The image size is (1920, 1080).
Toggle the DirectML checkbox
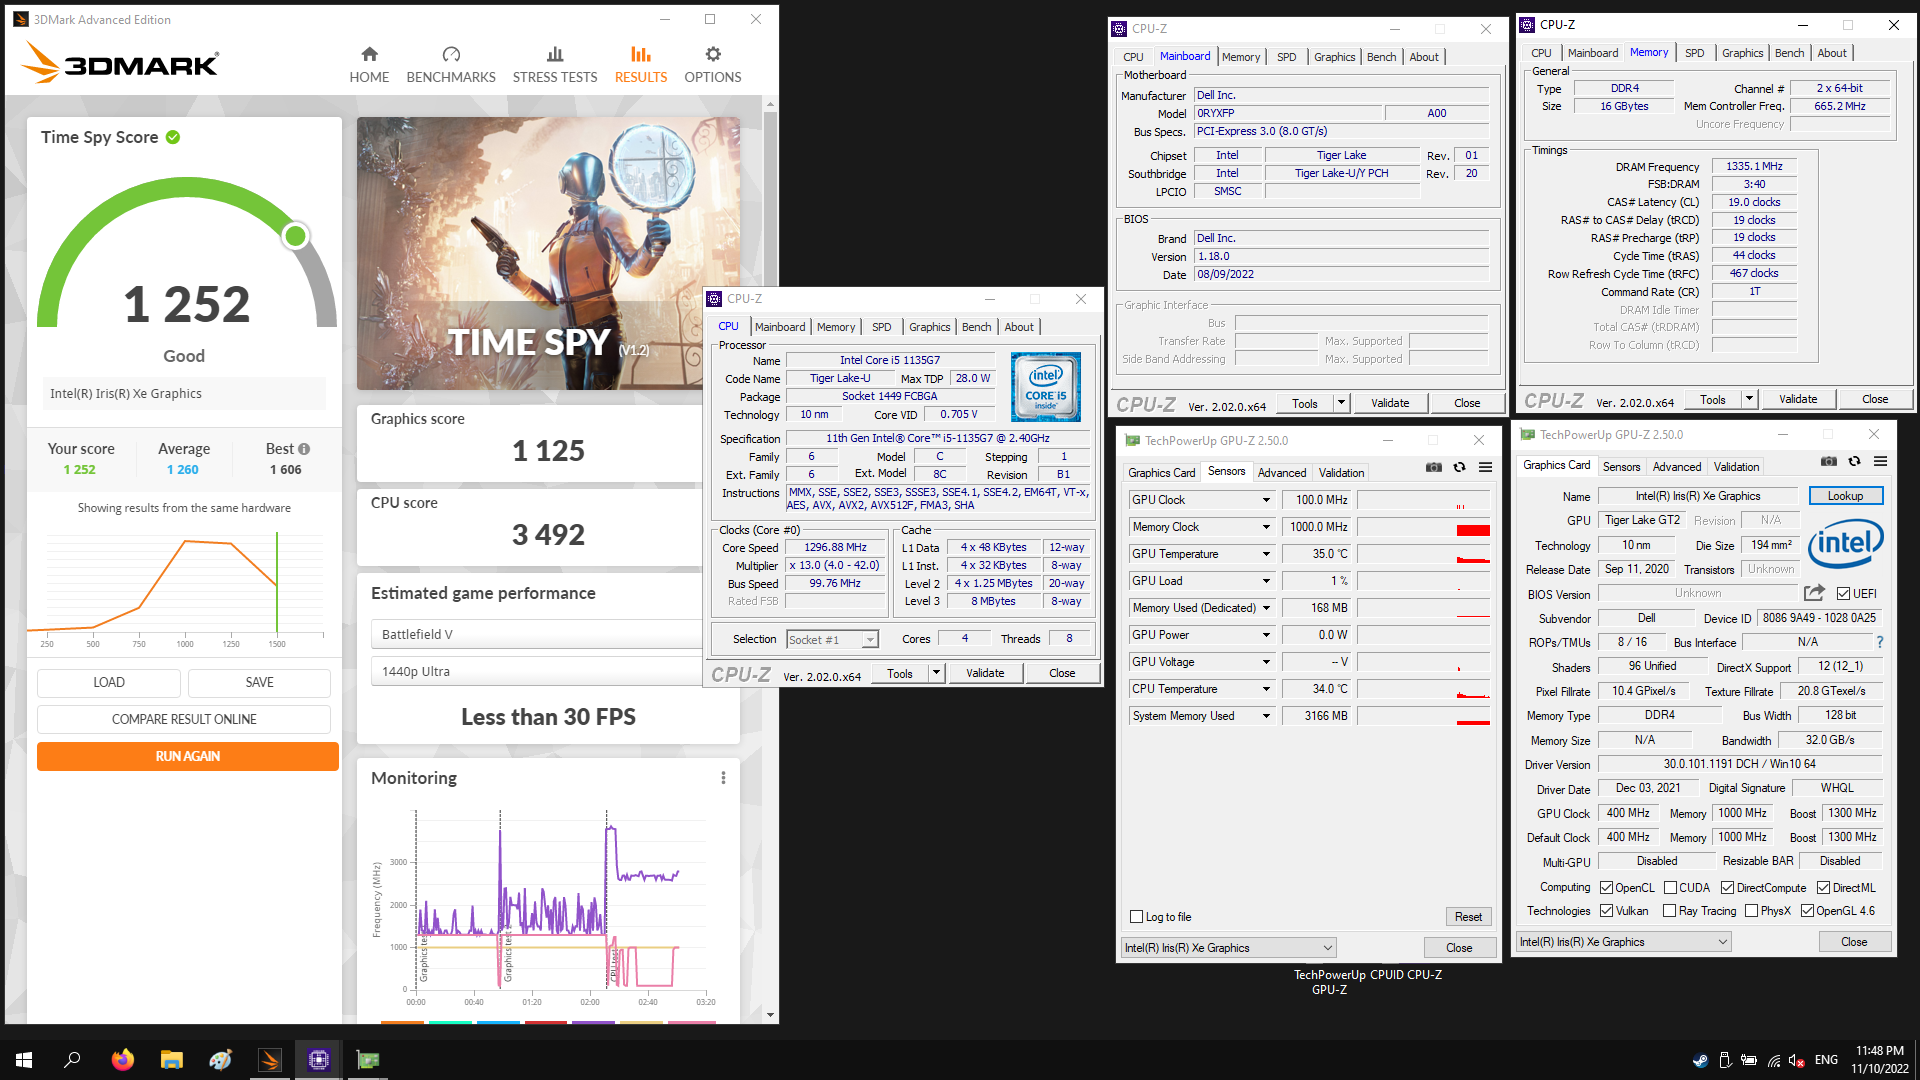tap(1823, 888)
